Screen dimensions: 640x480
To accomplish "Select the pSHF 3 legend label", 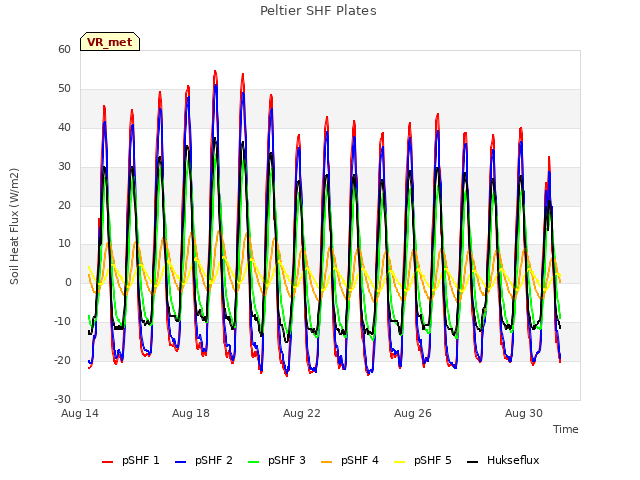I will tap(287, 460).
